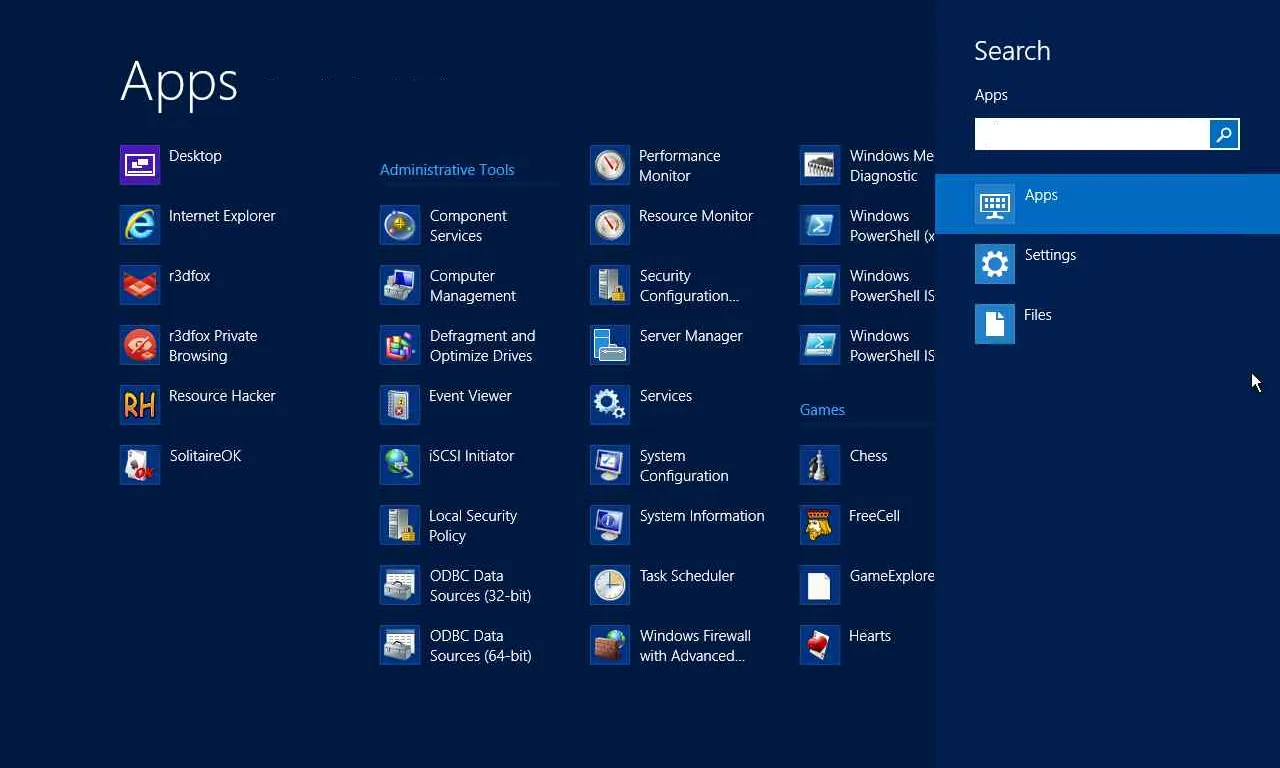Viewport: 1280px width, 768px height.
Task: Open Component Services icon
Action: [x=400, y=225]
